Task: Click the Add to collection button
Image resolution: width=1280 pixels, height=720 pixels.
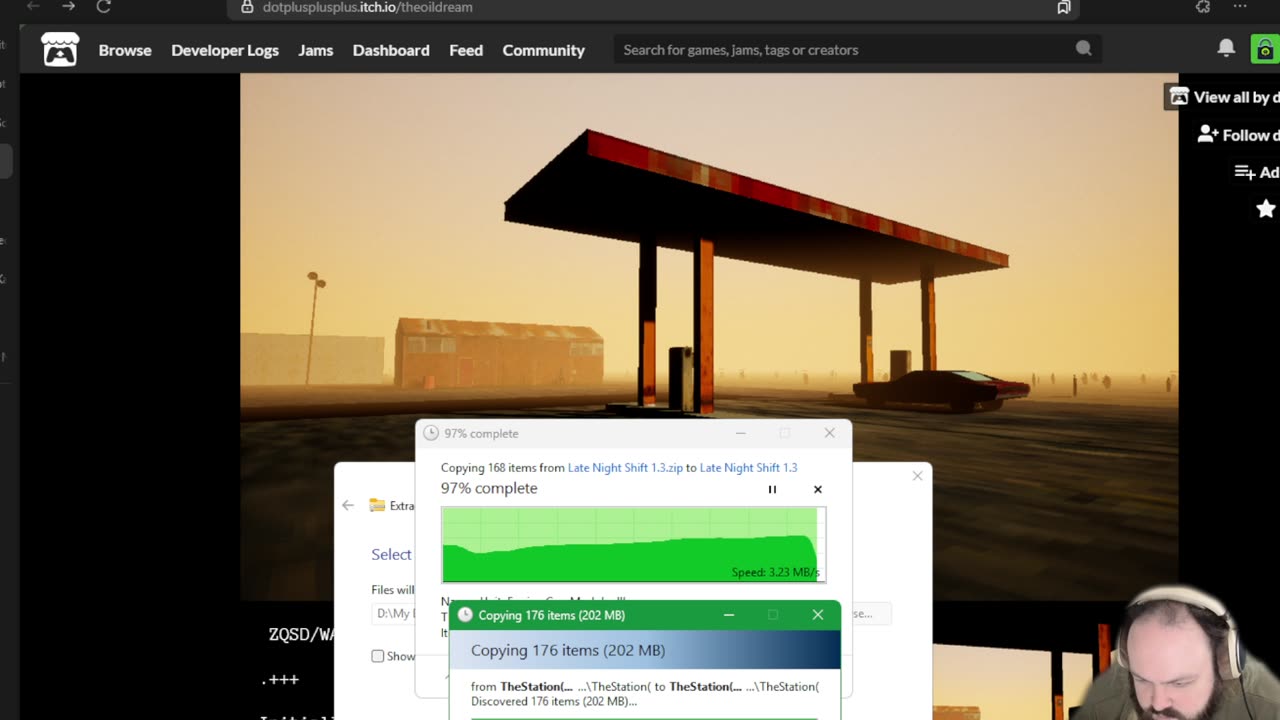Action: pos(1256,172)
